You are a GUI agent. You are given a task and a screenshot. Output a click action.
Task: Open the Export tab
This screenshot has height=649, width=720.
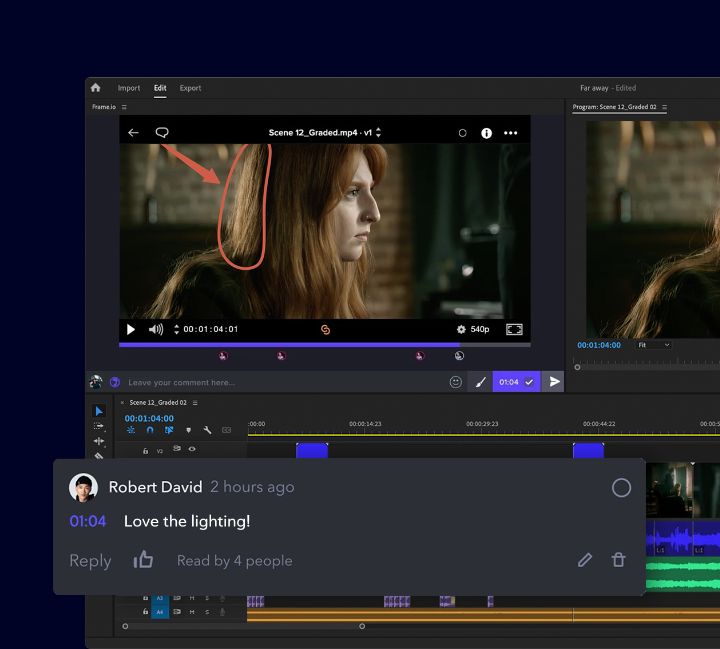click(190, 88)
